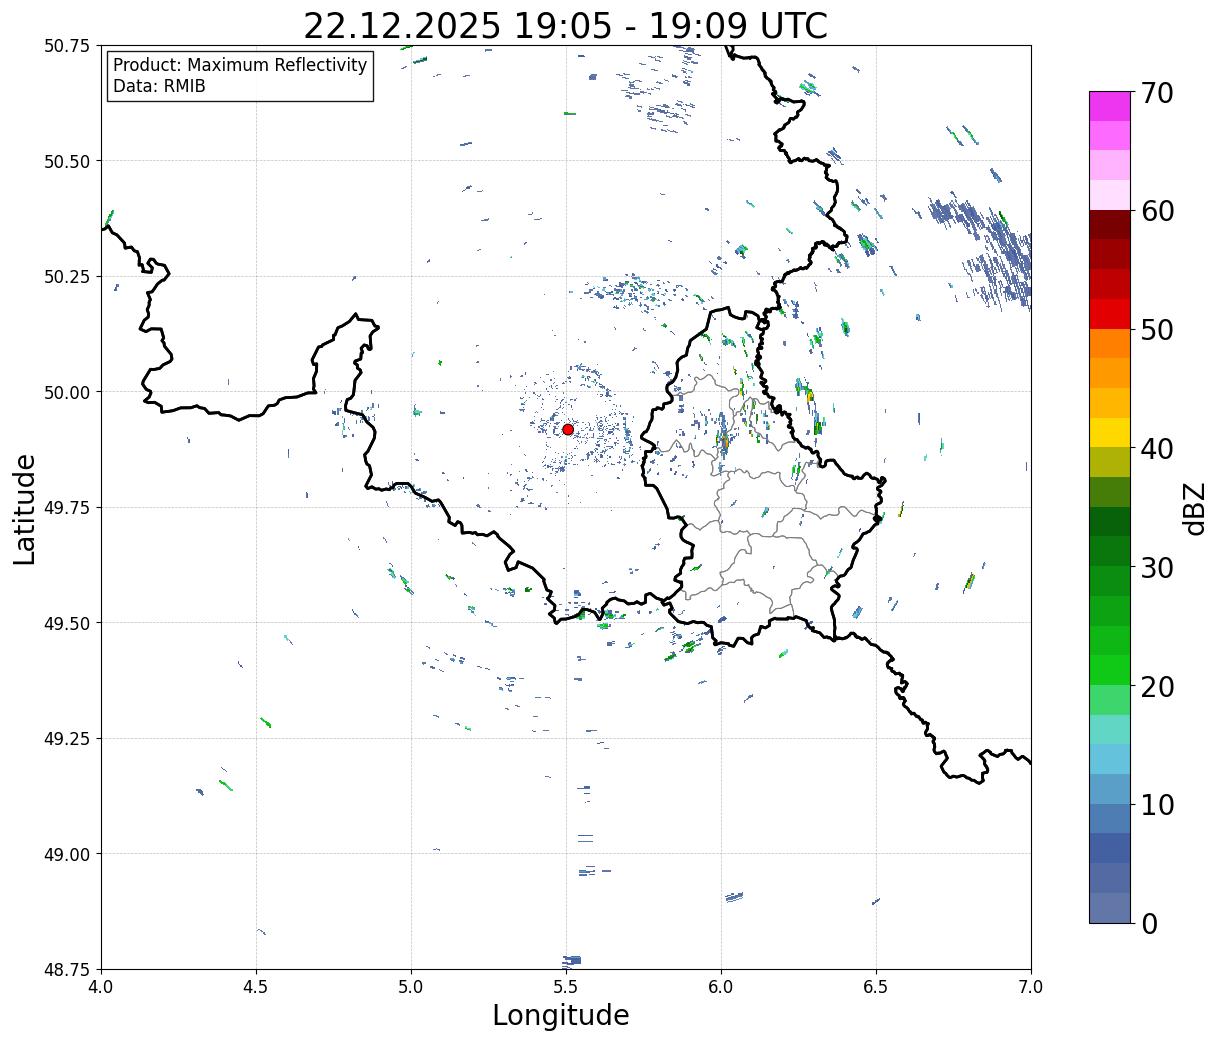Pick the dark red swatch just below 60
The height and width of the screenshot is (1040, 1219).
[x=1110, y=224]
